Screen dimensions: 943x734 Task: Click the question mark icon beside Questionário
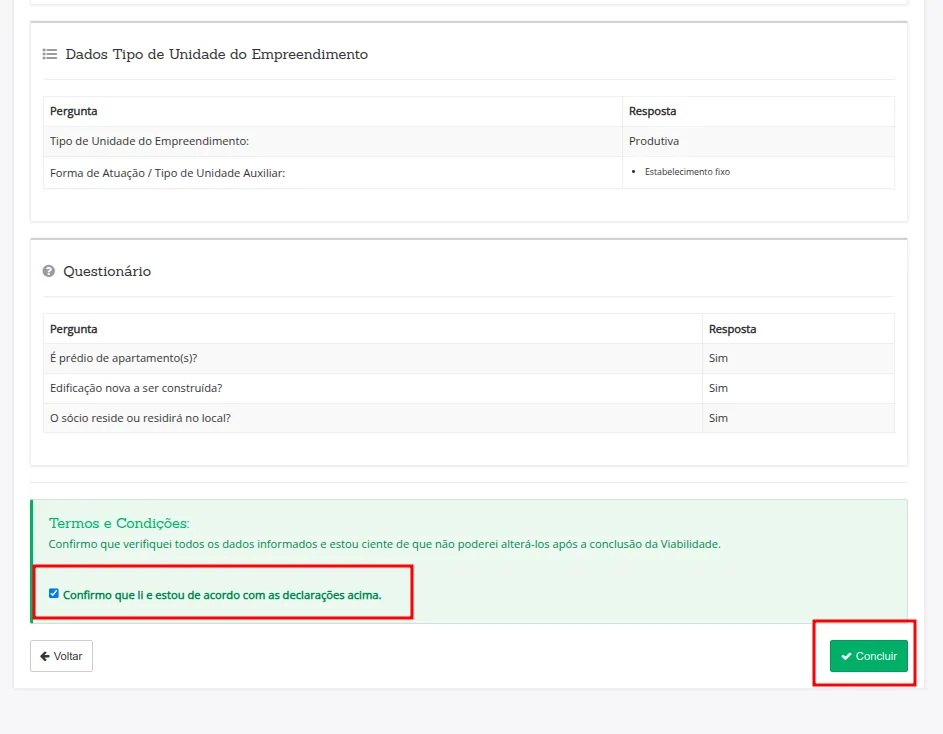point(49,271)
